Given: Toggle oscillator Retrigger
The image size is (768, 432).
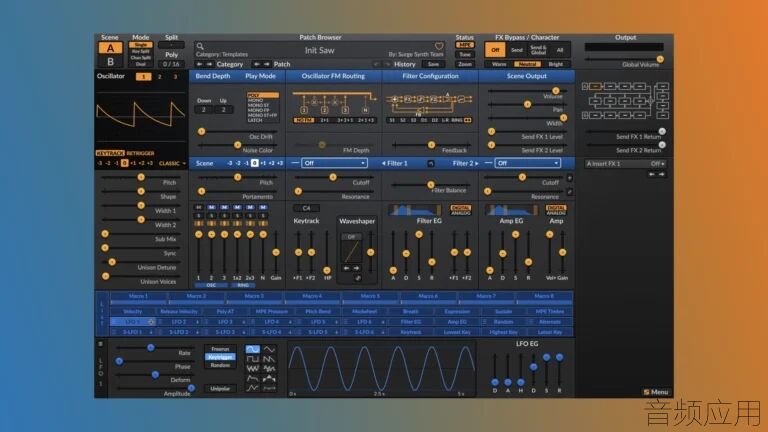Looking at the screenshot, I should tap(141, 153).
